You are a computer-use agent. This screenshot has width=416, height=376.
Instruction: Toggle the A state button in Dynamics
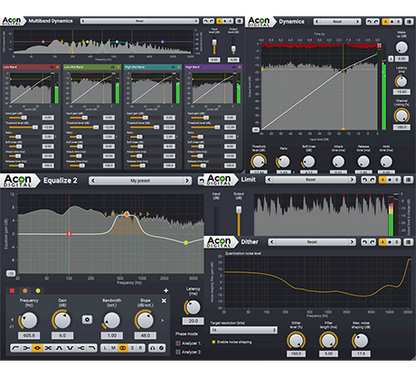coord(385,22)
